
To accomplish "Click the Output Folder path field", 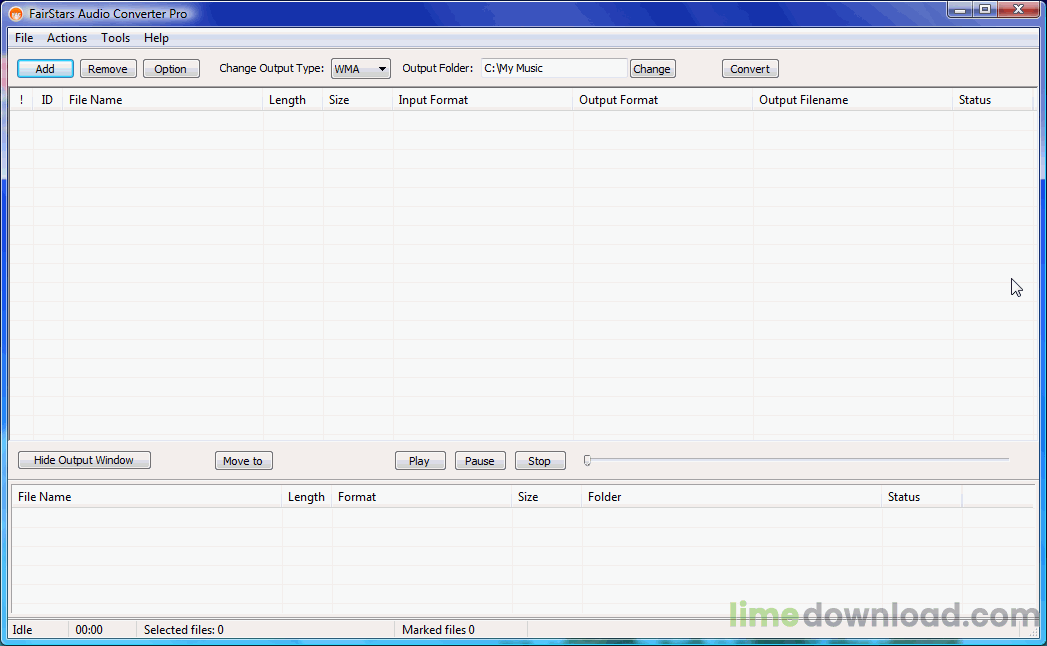I will [554, 68].
